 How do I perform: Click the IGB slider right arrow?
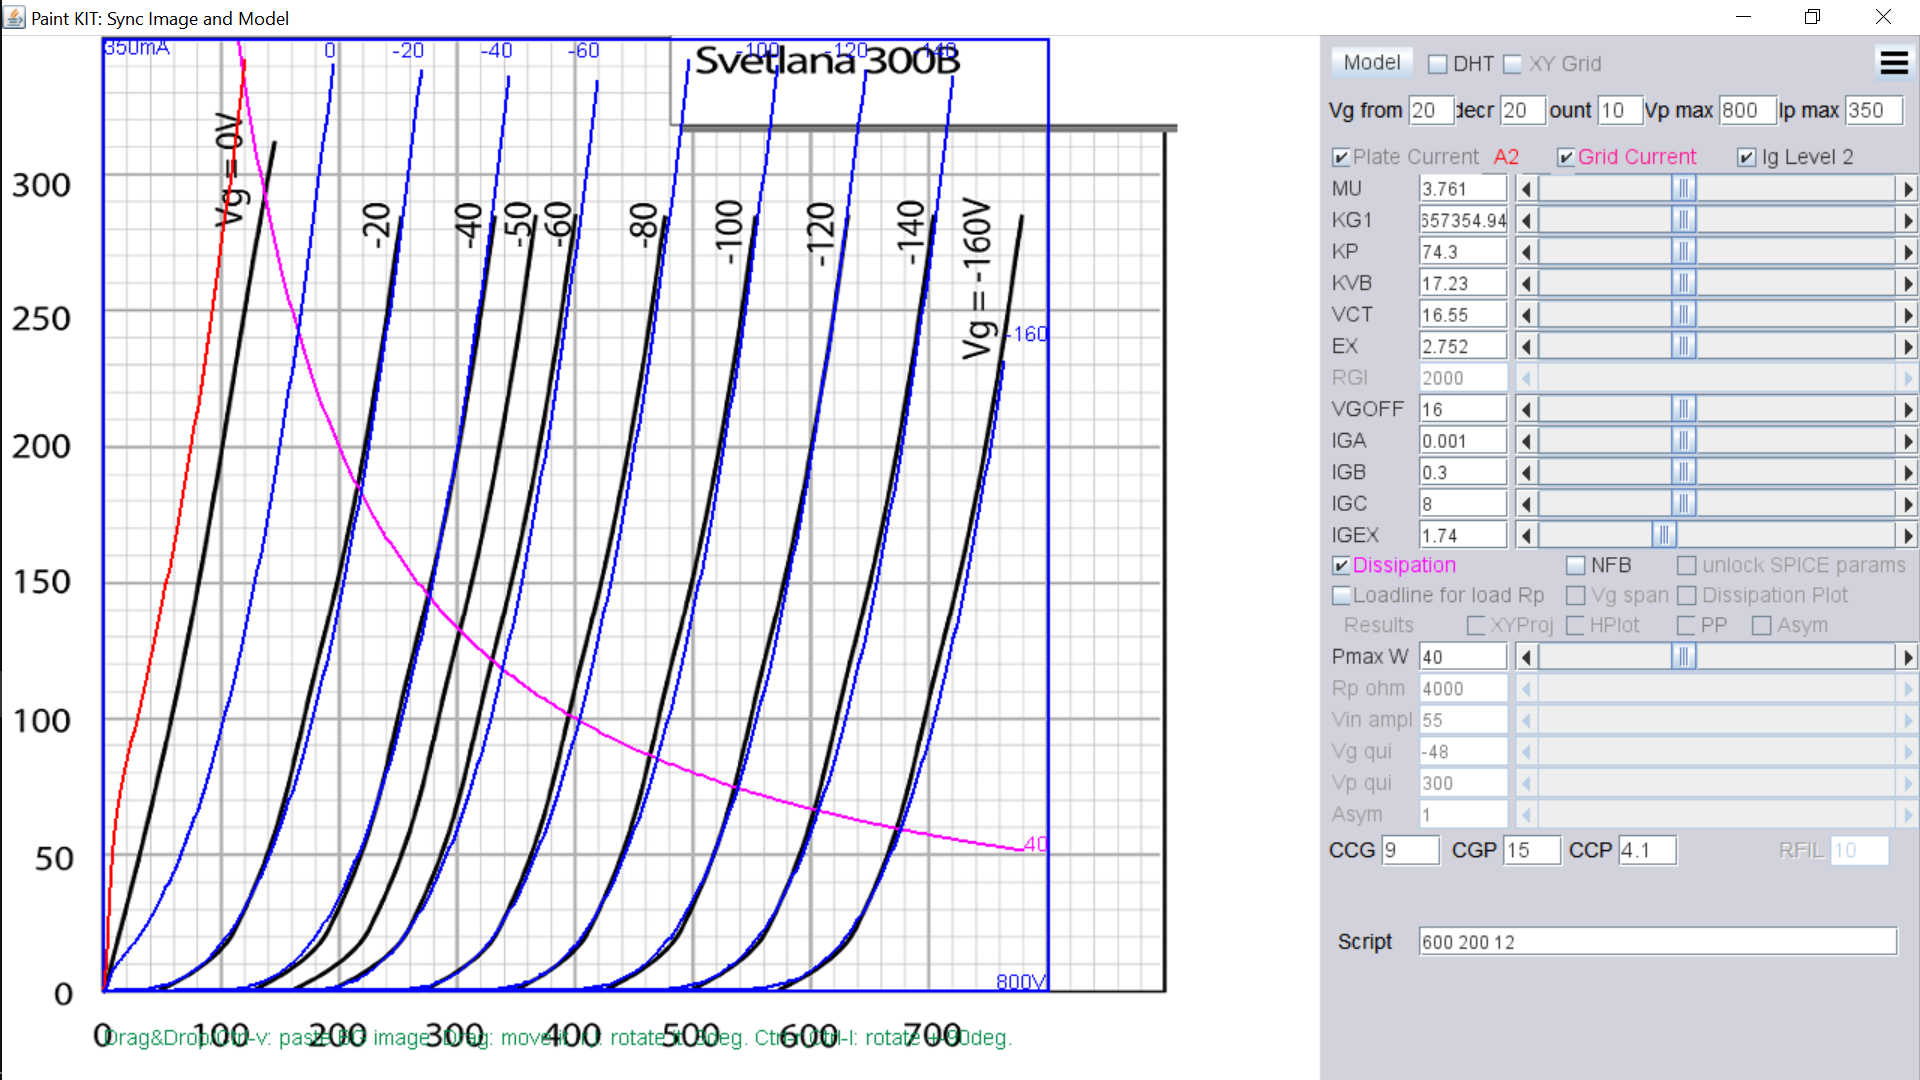point(1907,473)
